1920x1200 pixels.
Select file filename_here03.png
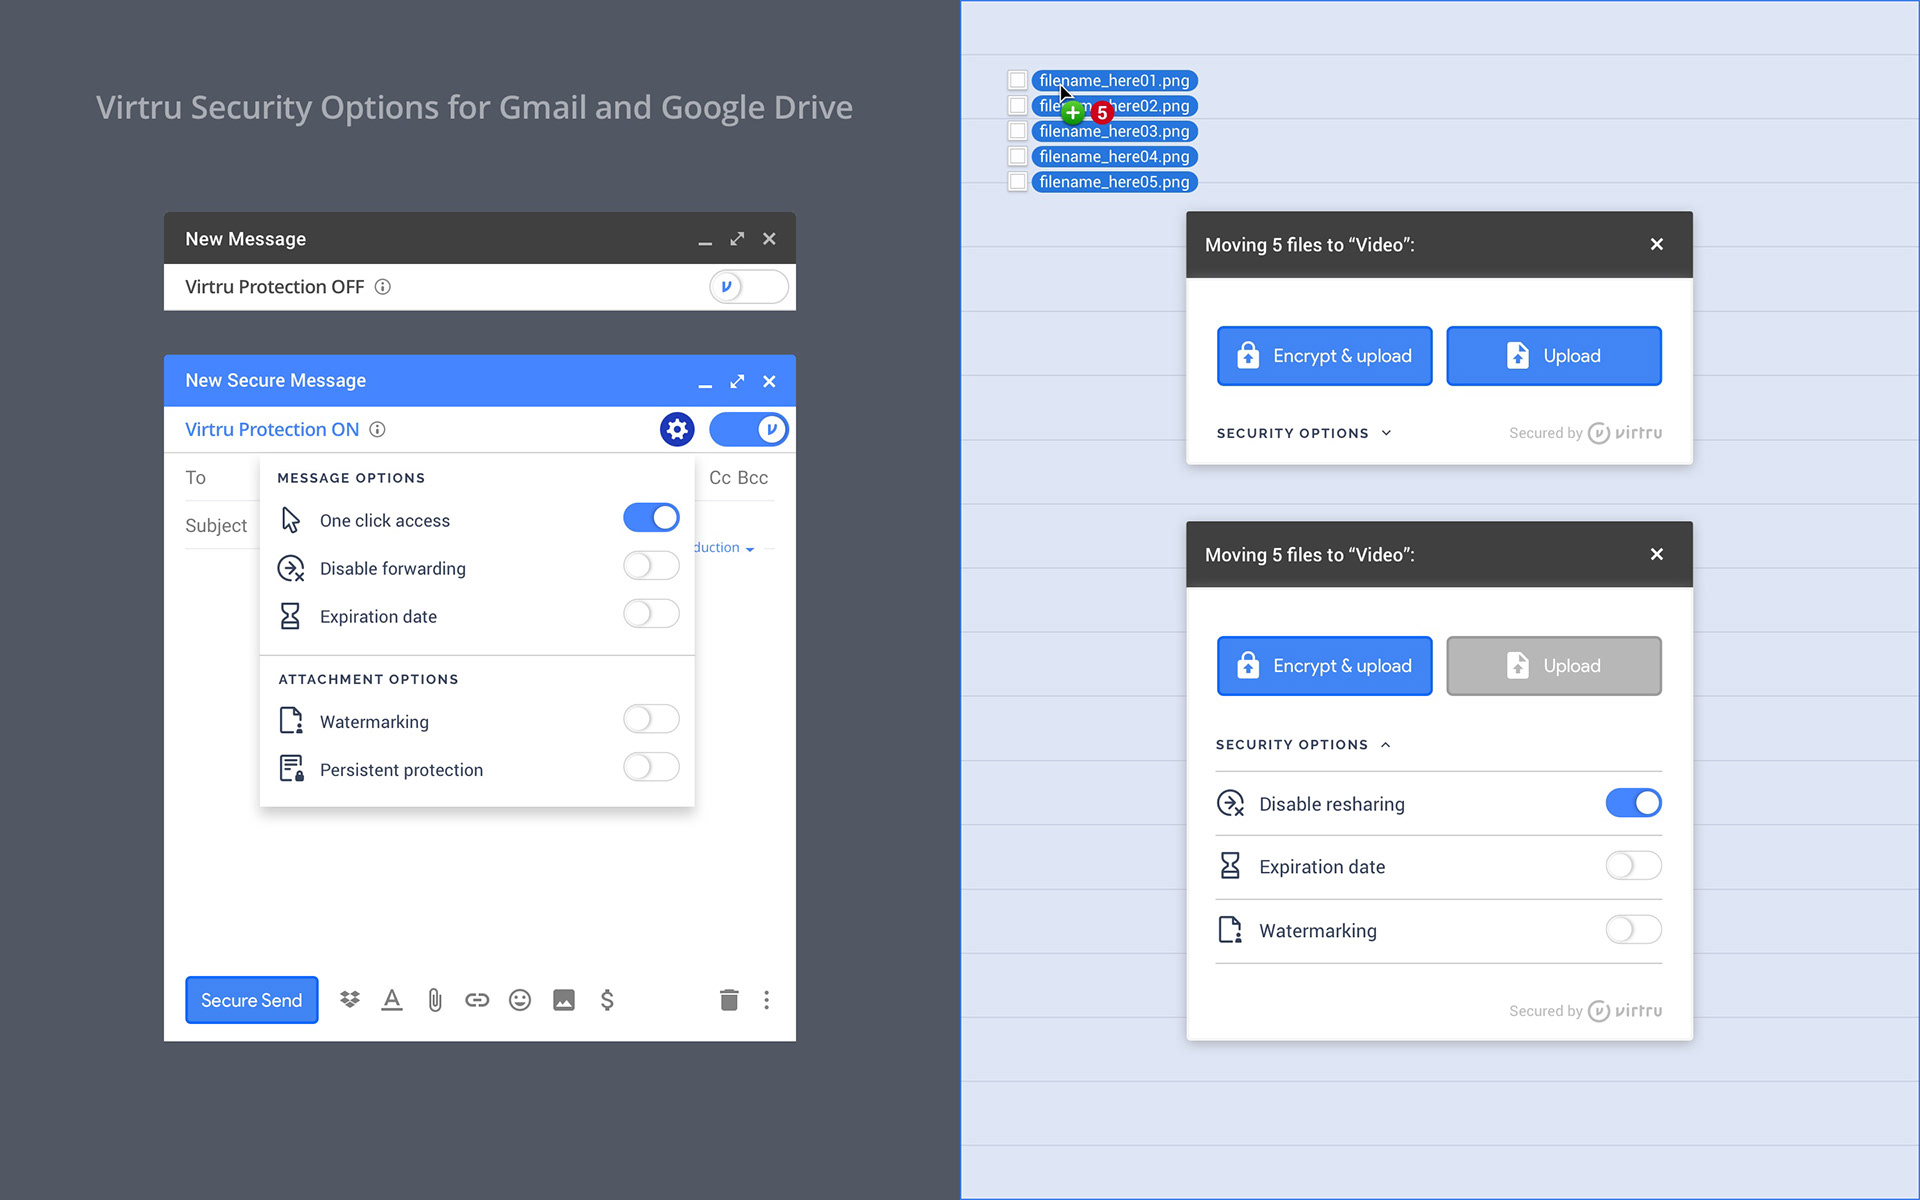1114,131
